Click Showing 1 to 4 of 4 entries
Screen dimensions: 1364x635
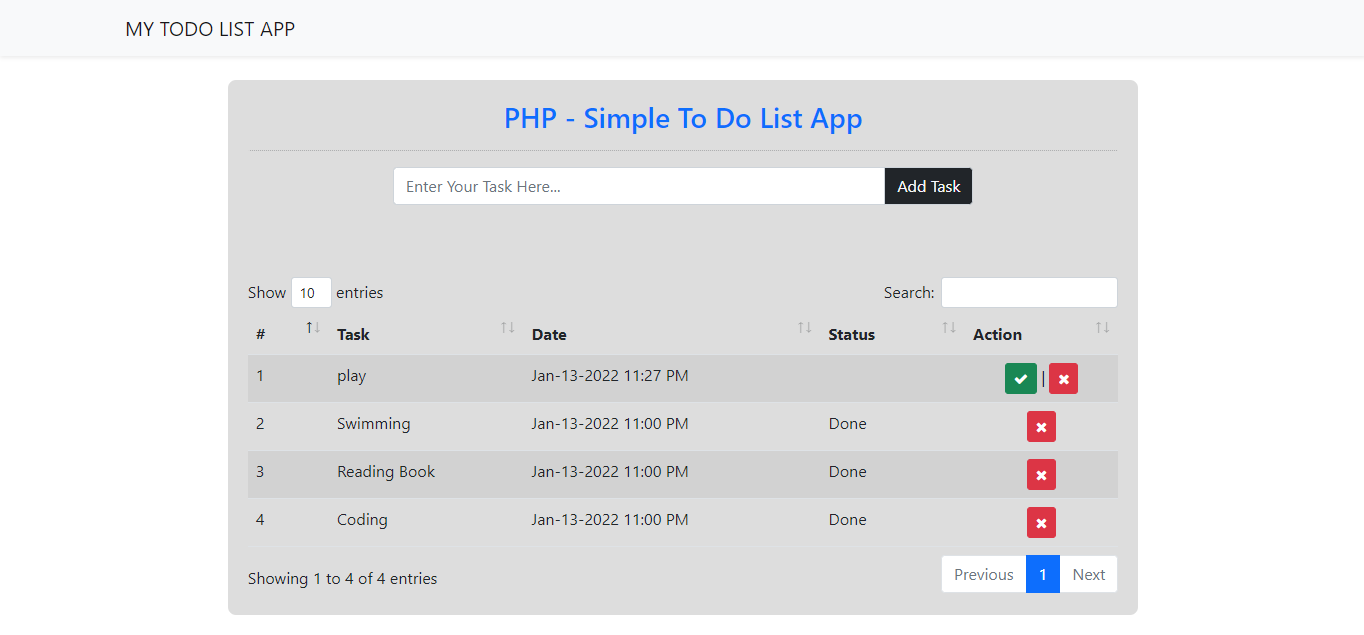343,578
